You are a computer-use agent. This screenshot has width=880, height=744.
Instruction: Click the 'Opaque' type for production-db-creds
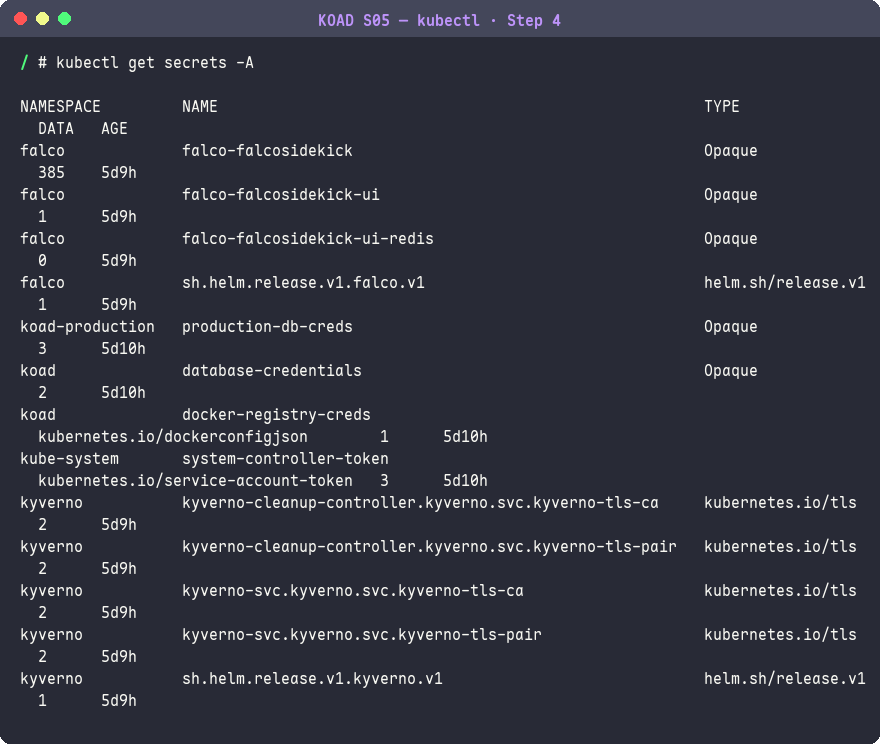[x=731, y=327]
